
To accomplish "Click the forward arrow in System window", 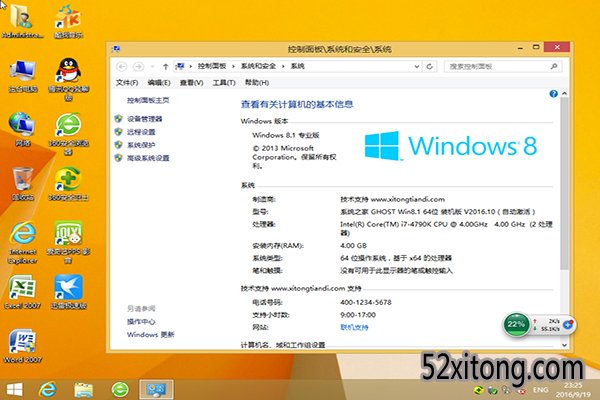I will click(x=138, y=67).
